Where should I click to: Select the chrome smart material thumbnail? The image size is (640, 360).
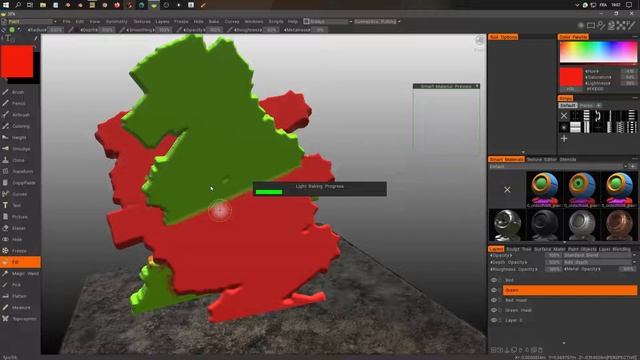507,225
